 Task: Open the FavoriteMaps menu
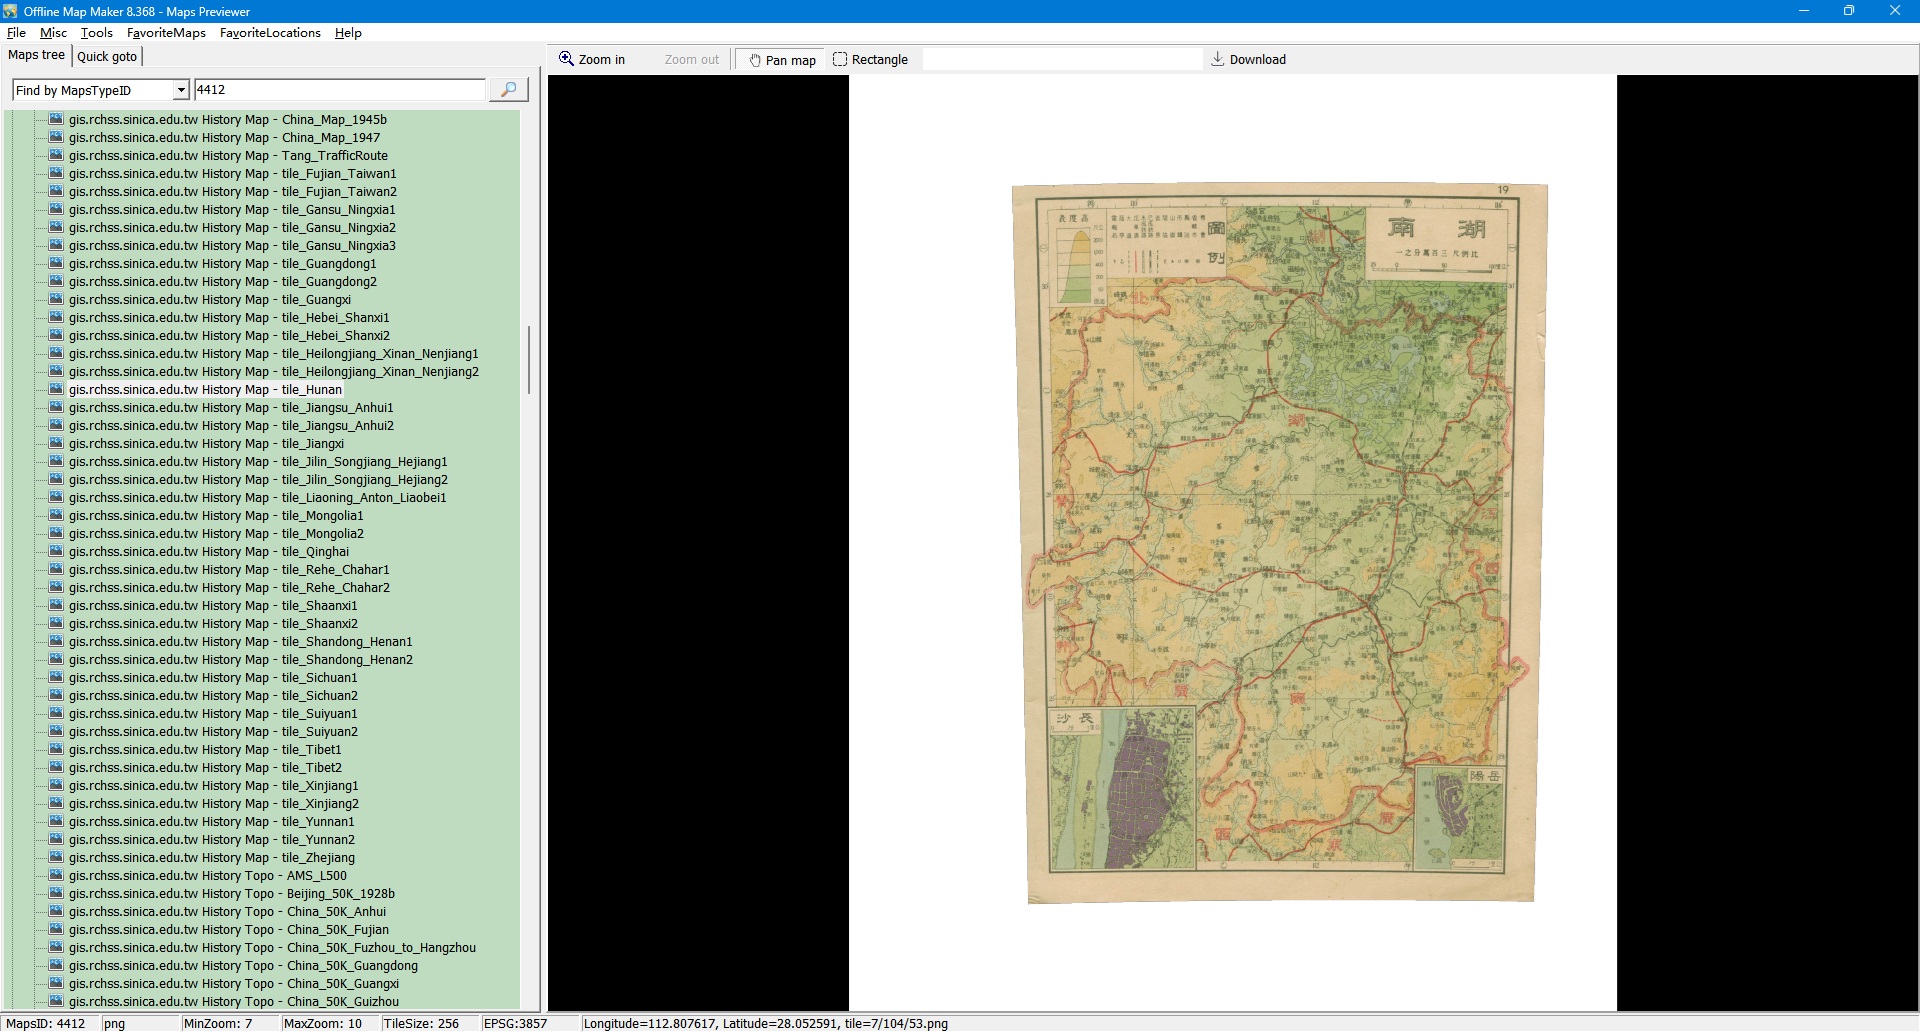166,33
